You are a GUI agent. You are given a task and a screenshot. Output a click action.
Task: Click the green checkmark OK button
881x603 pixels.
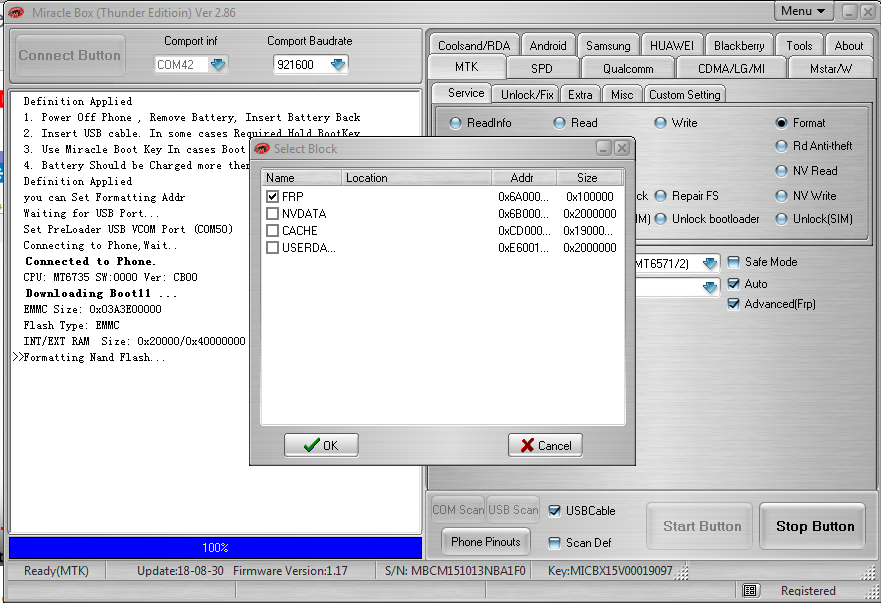click(321, 445)
